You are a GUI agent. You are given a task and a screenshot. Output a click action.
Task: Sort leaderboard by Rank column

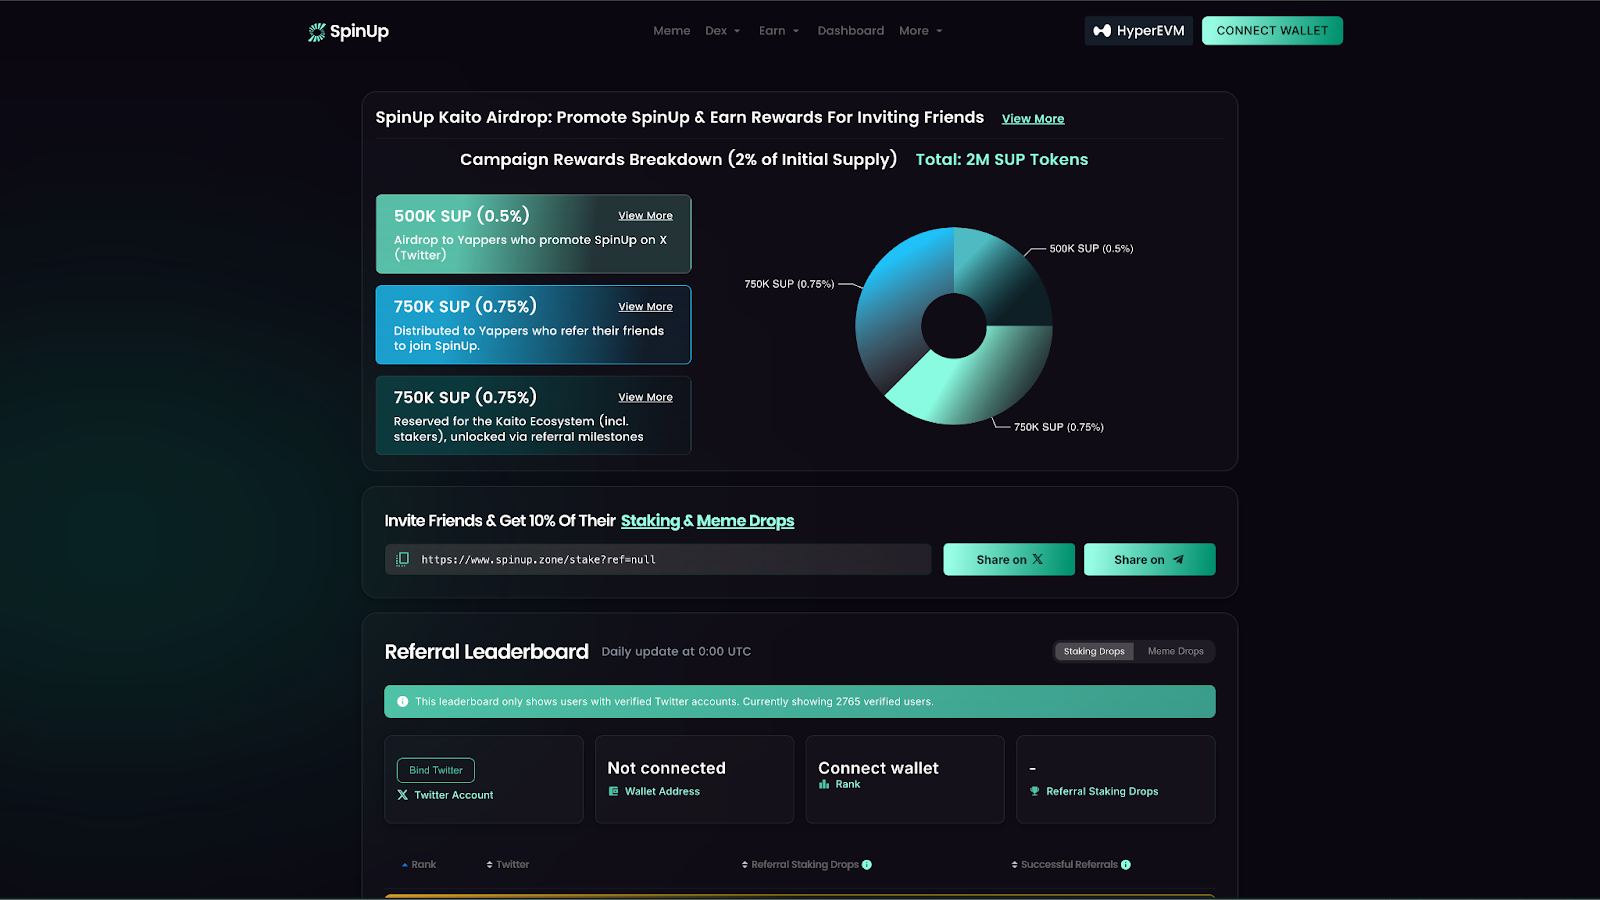(x=419, y=865)
